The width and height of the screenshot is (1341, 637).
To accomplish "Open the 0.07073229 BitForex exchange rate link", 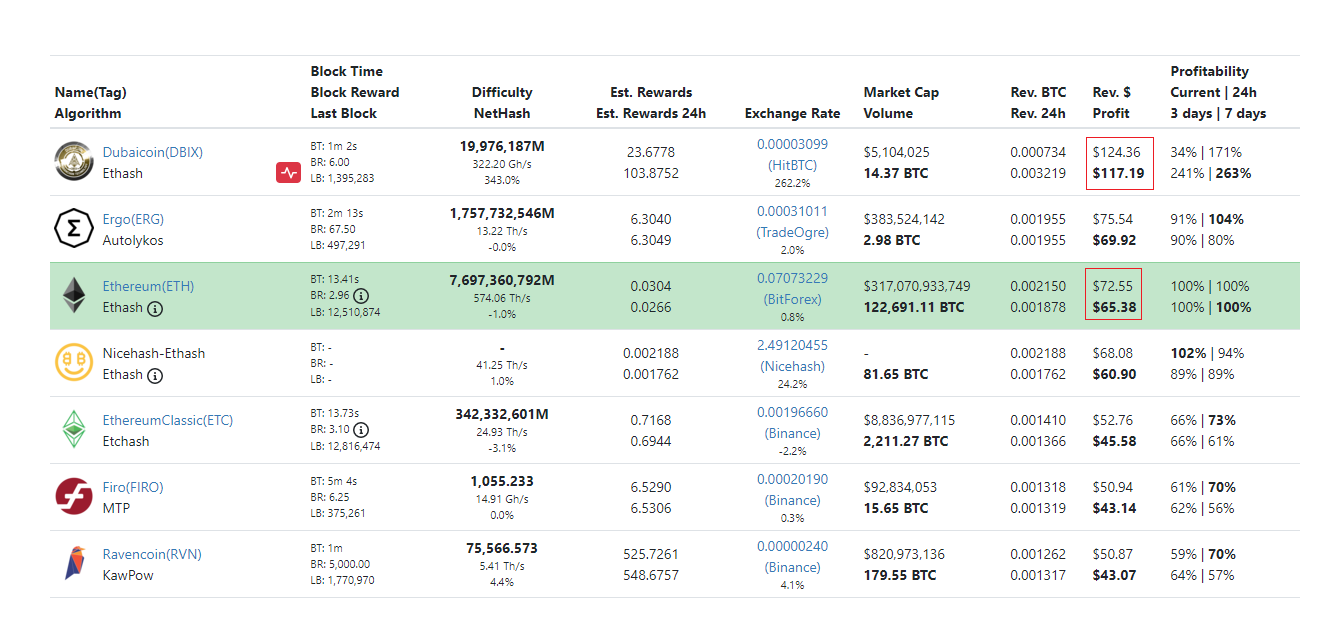I will (792, 288).
